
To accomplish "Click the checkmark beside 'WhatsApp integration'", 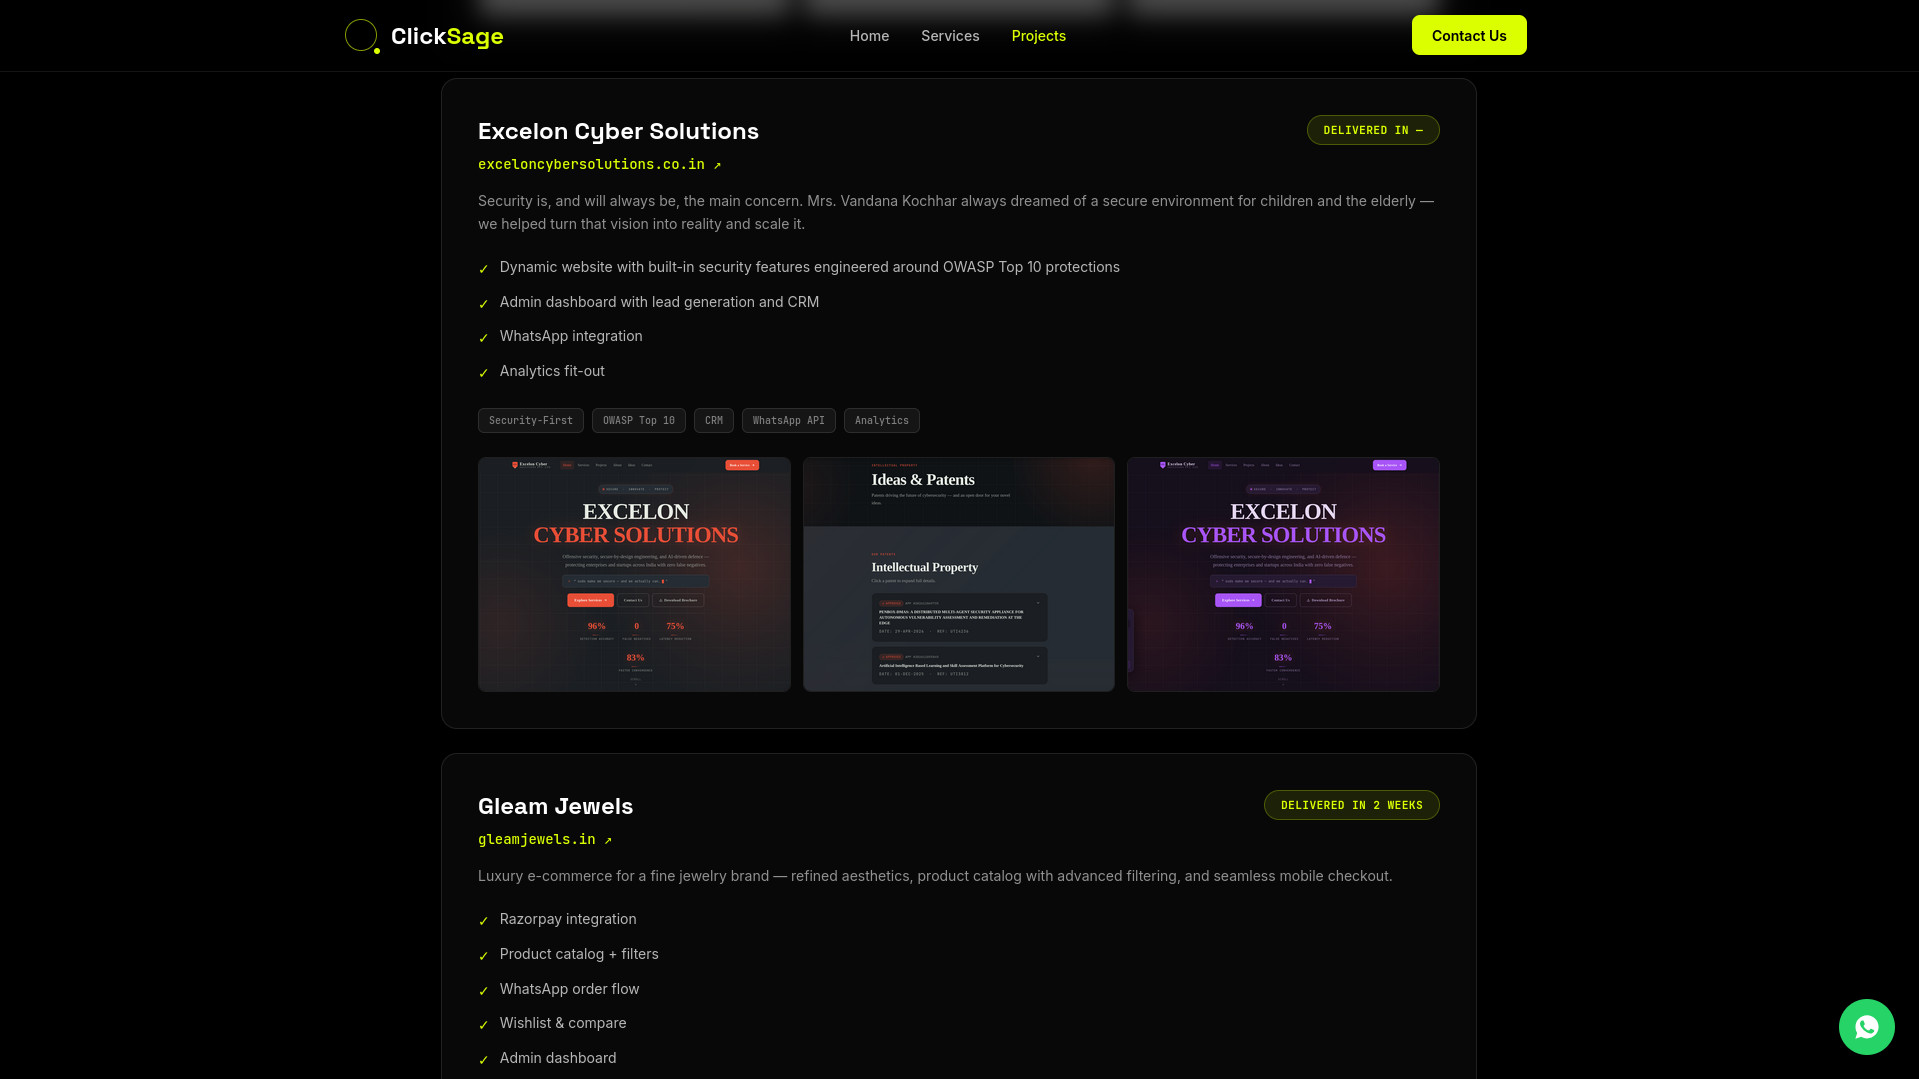I will click(x=484, y=338).
